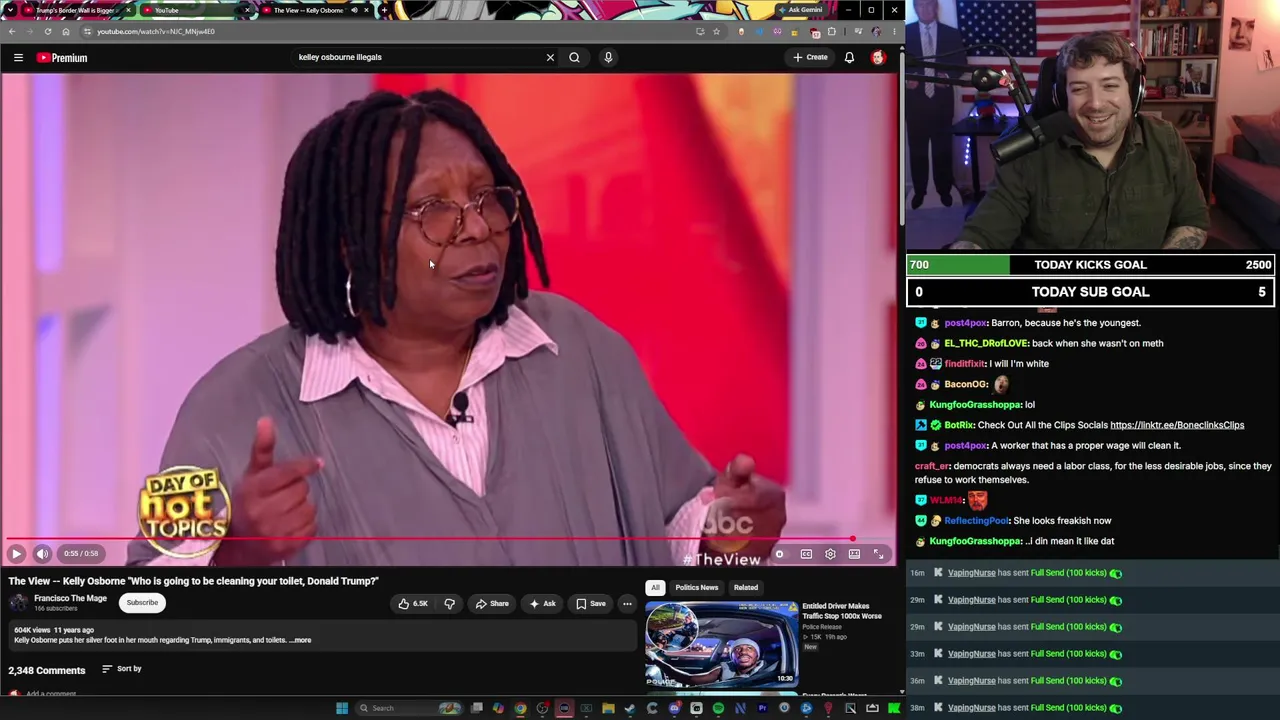
Task: Close the 'Trump's Border Wall' browser tab
Action: tap(128, 10)
